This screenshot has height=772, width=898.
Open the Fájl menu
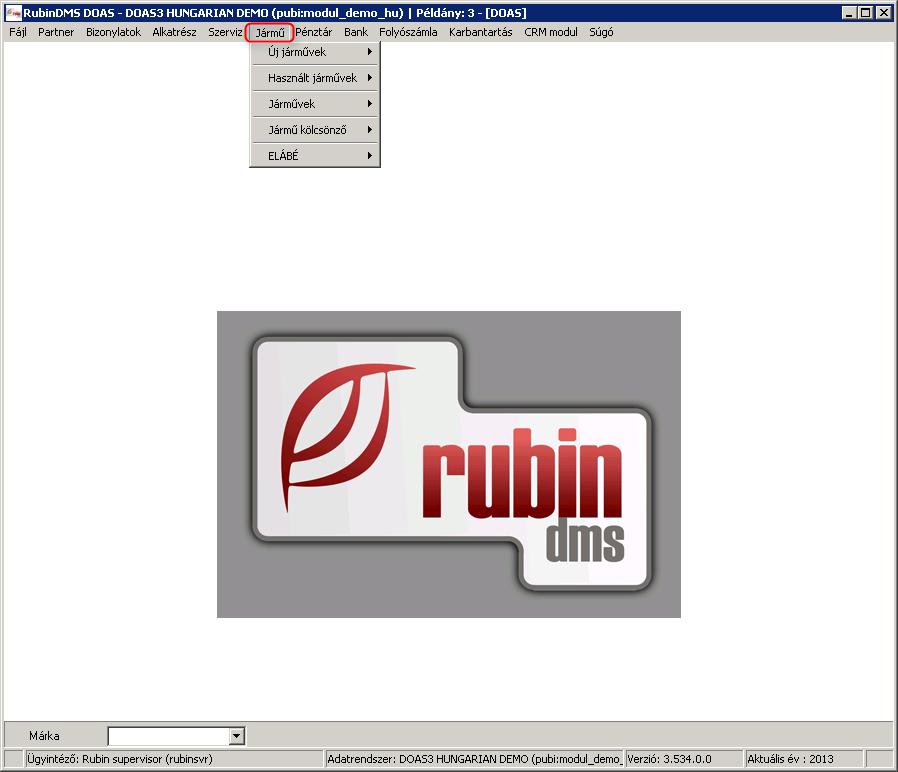coord(18,32)
